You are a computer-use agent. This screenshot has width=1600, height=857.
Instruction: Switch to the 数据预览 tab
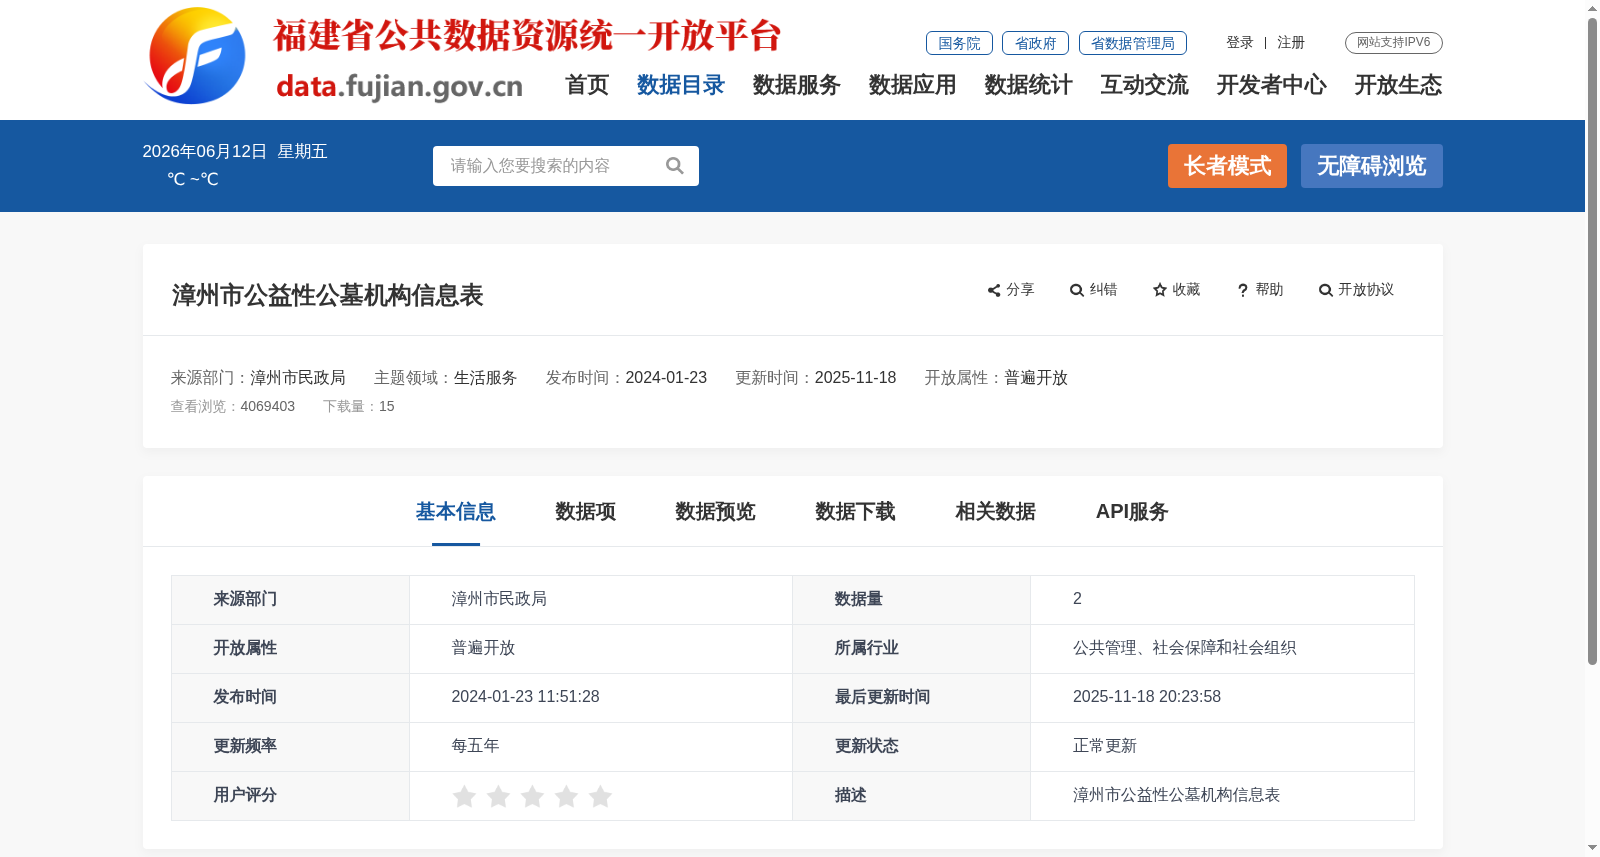pos(716,512)
